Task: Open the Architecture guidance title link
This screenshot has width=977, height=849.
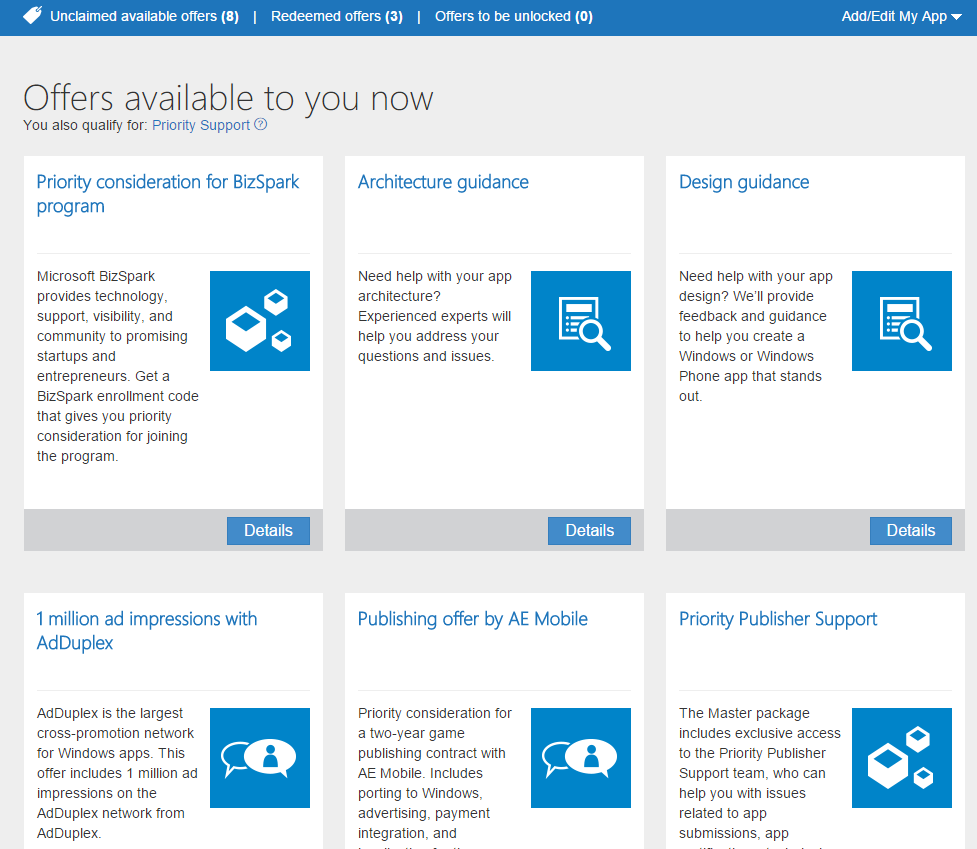Action: pos(443,182)
